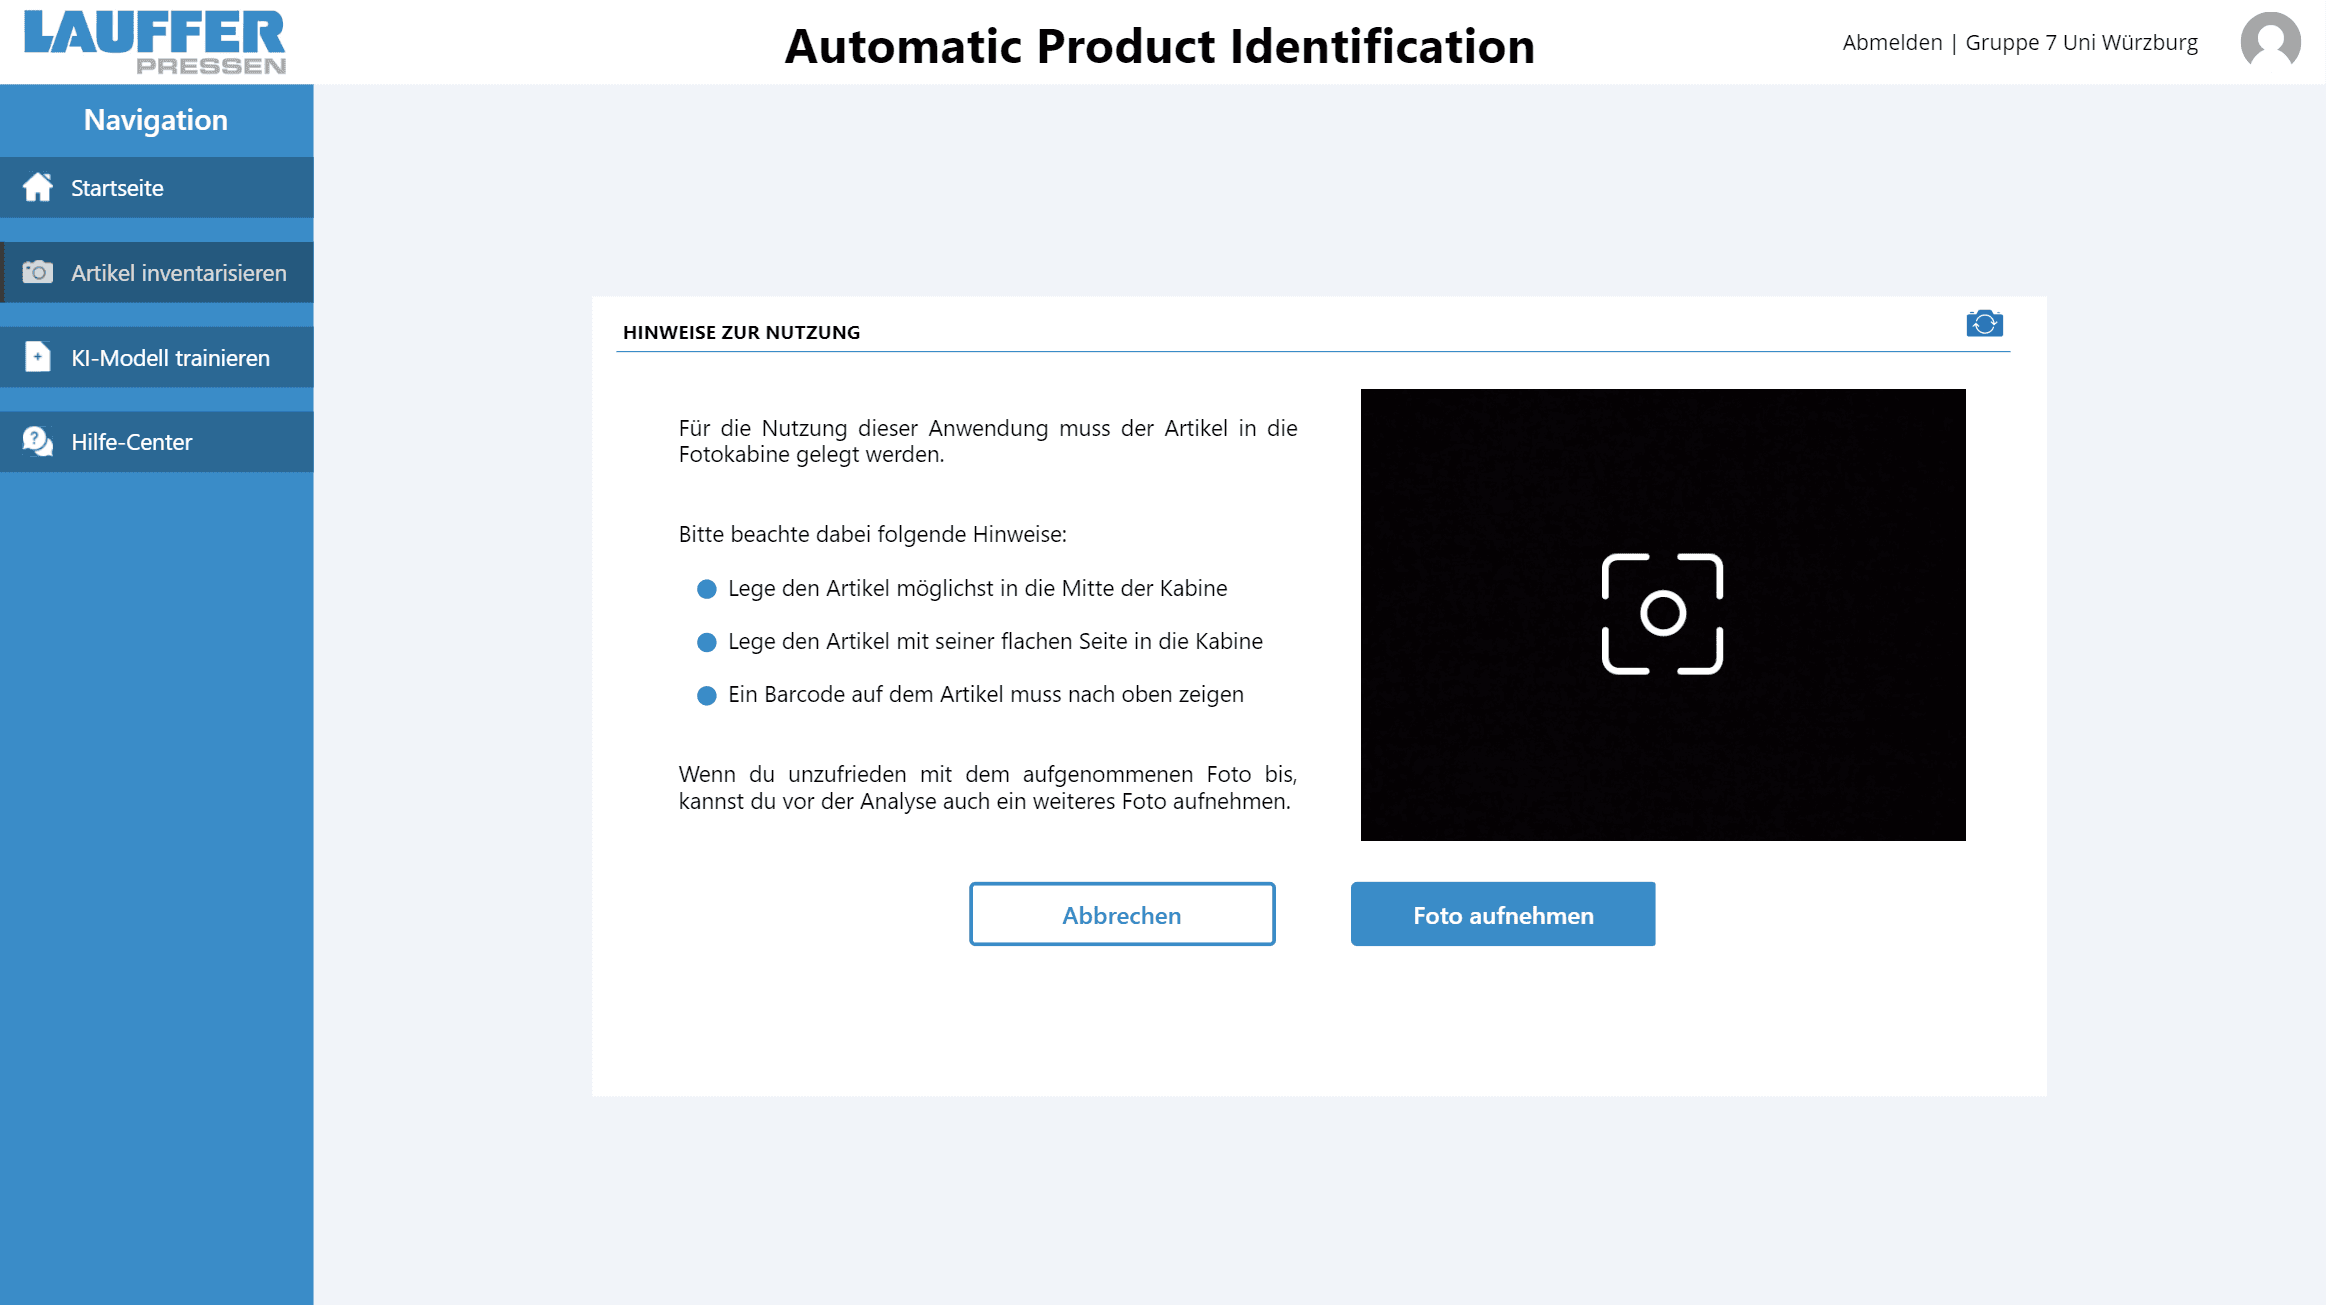Viewport: 2326px width, 1305px height.
Task: Click the camera icon beside Artikel inventarisieren
Action: click(x=38, y=272)
